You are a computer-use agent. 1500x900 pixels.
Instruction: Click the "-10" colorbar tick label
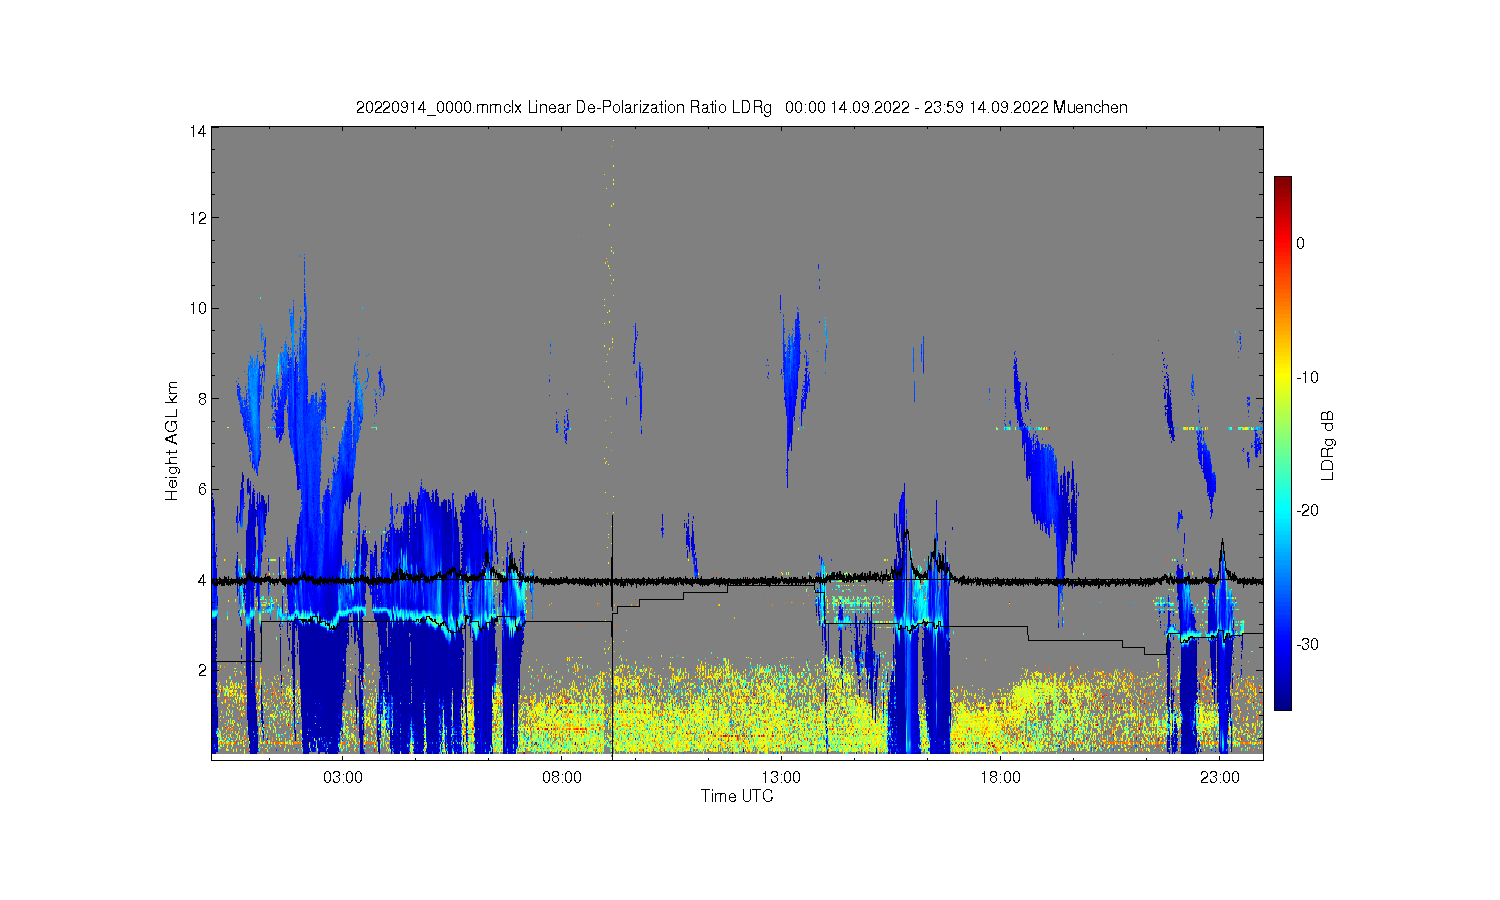[1309, 377]
